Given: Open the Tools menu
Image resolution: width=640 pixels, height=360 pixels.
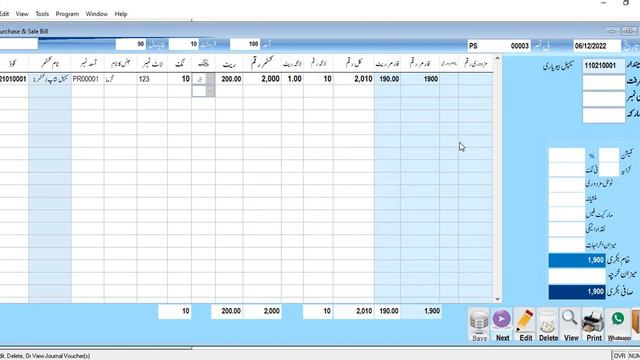Looking at the screenshot, I should point(42,14).
